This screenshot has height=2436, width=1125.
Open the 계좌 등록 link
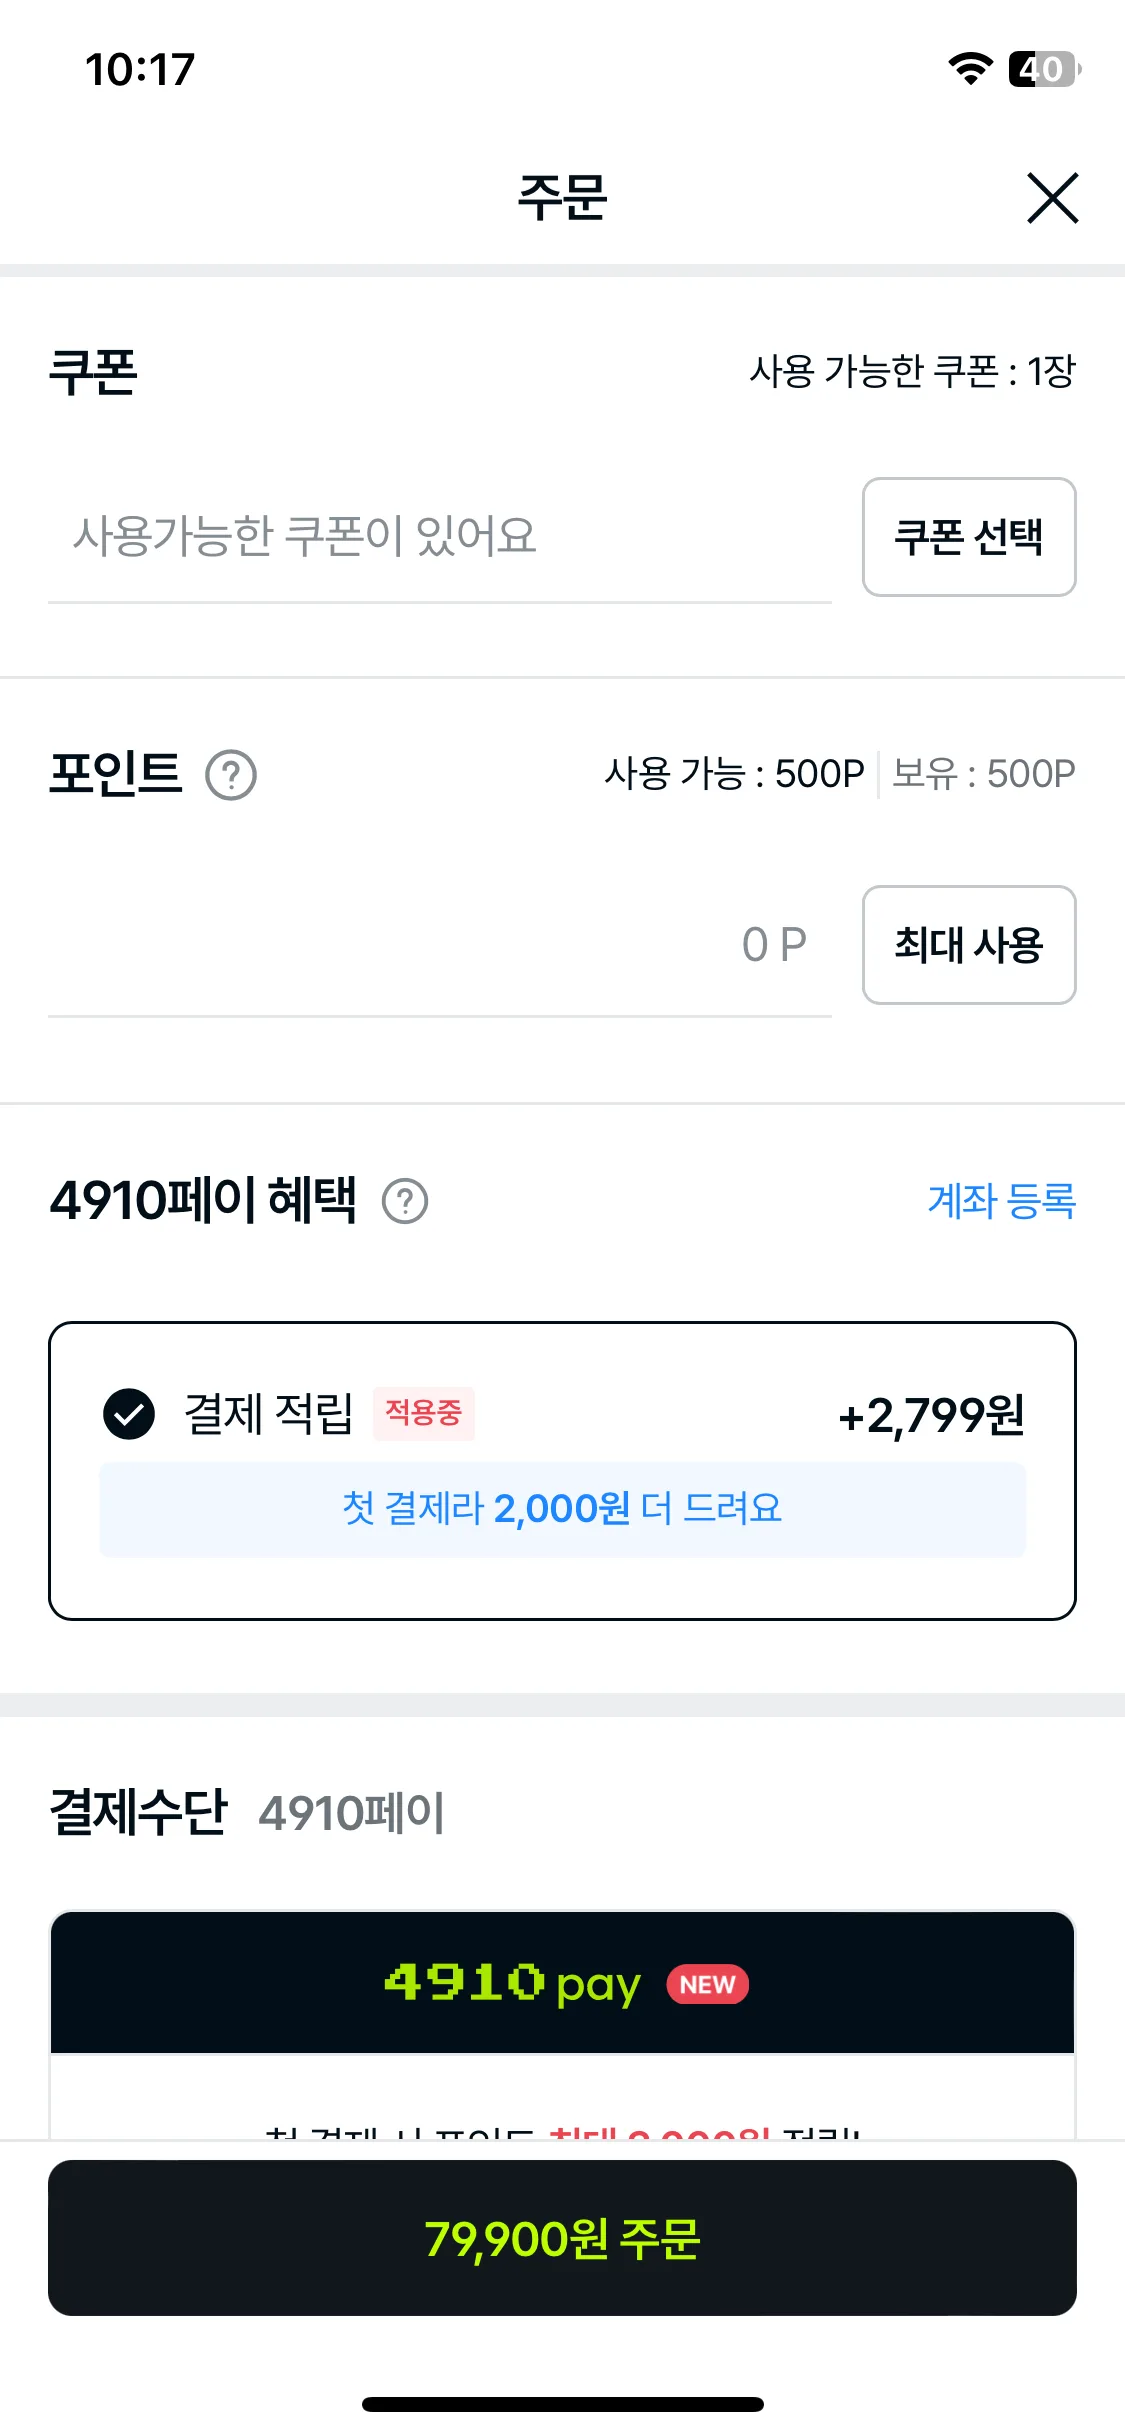coord(1001,1201)
